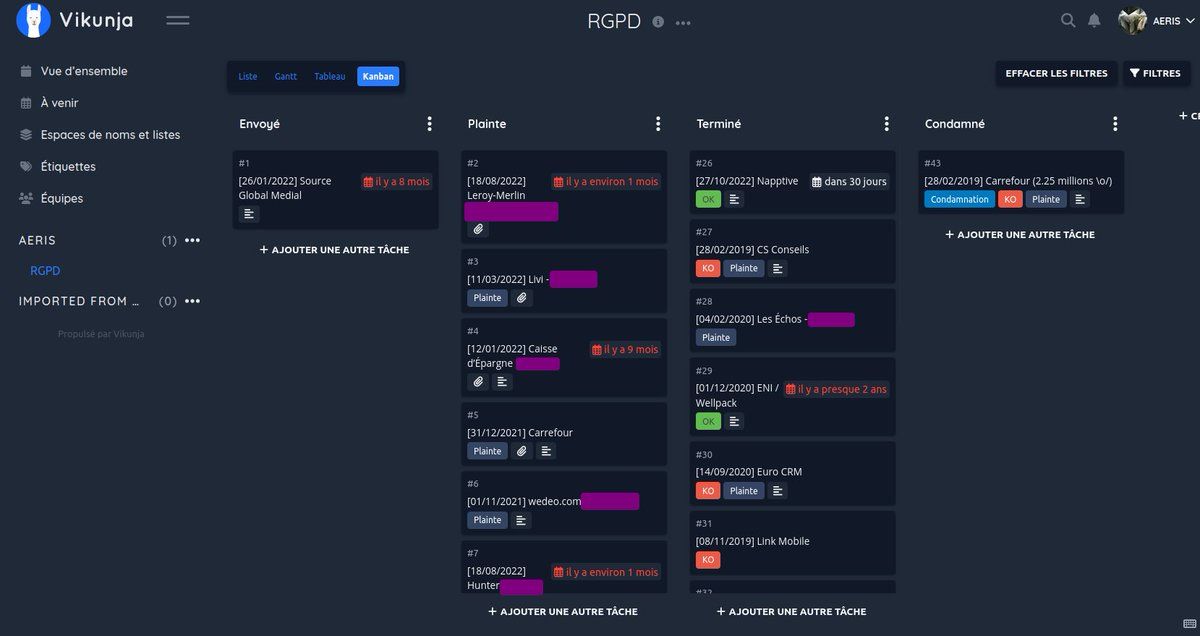Open the Terminé column options menu
1200x636 pixels.
point(887,124)
